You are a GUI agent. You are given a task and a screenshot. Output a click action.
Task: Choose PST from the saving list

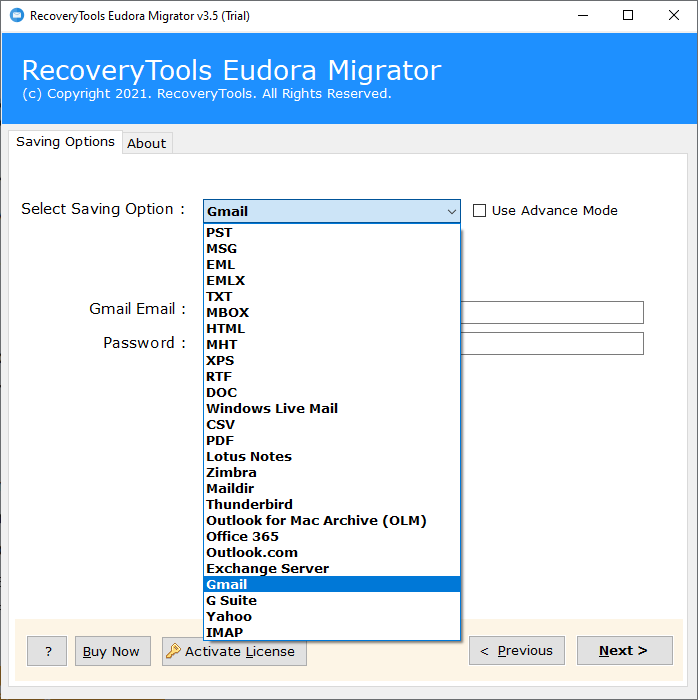[332, 233]
